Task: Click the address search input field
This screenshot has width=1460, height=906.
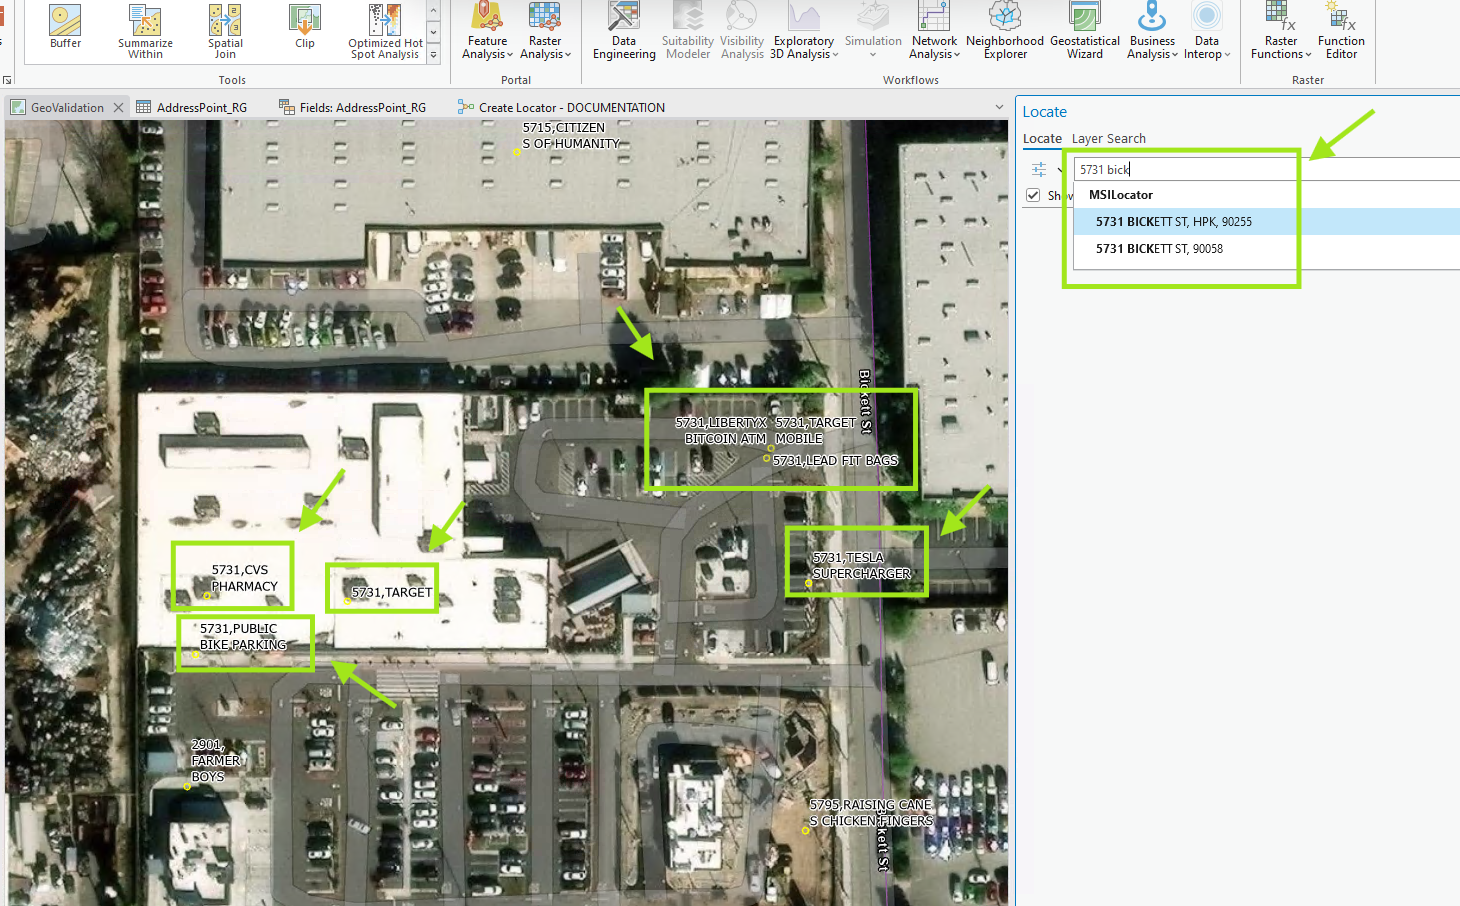Action: (x=1267, y=169)
